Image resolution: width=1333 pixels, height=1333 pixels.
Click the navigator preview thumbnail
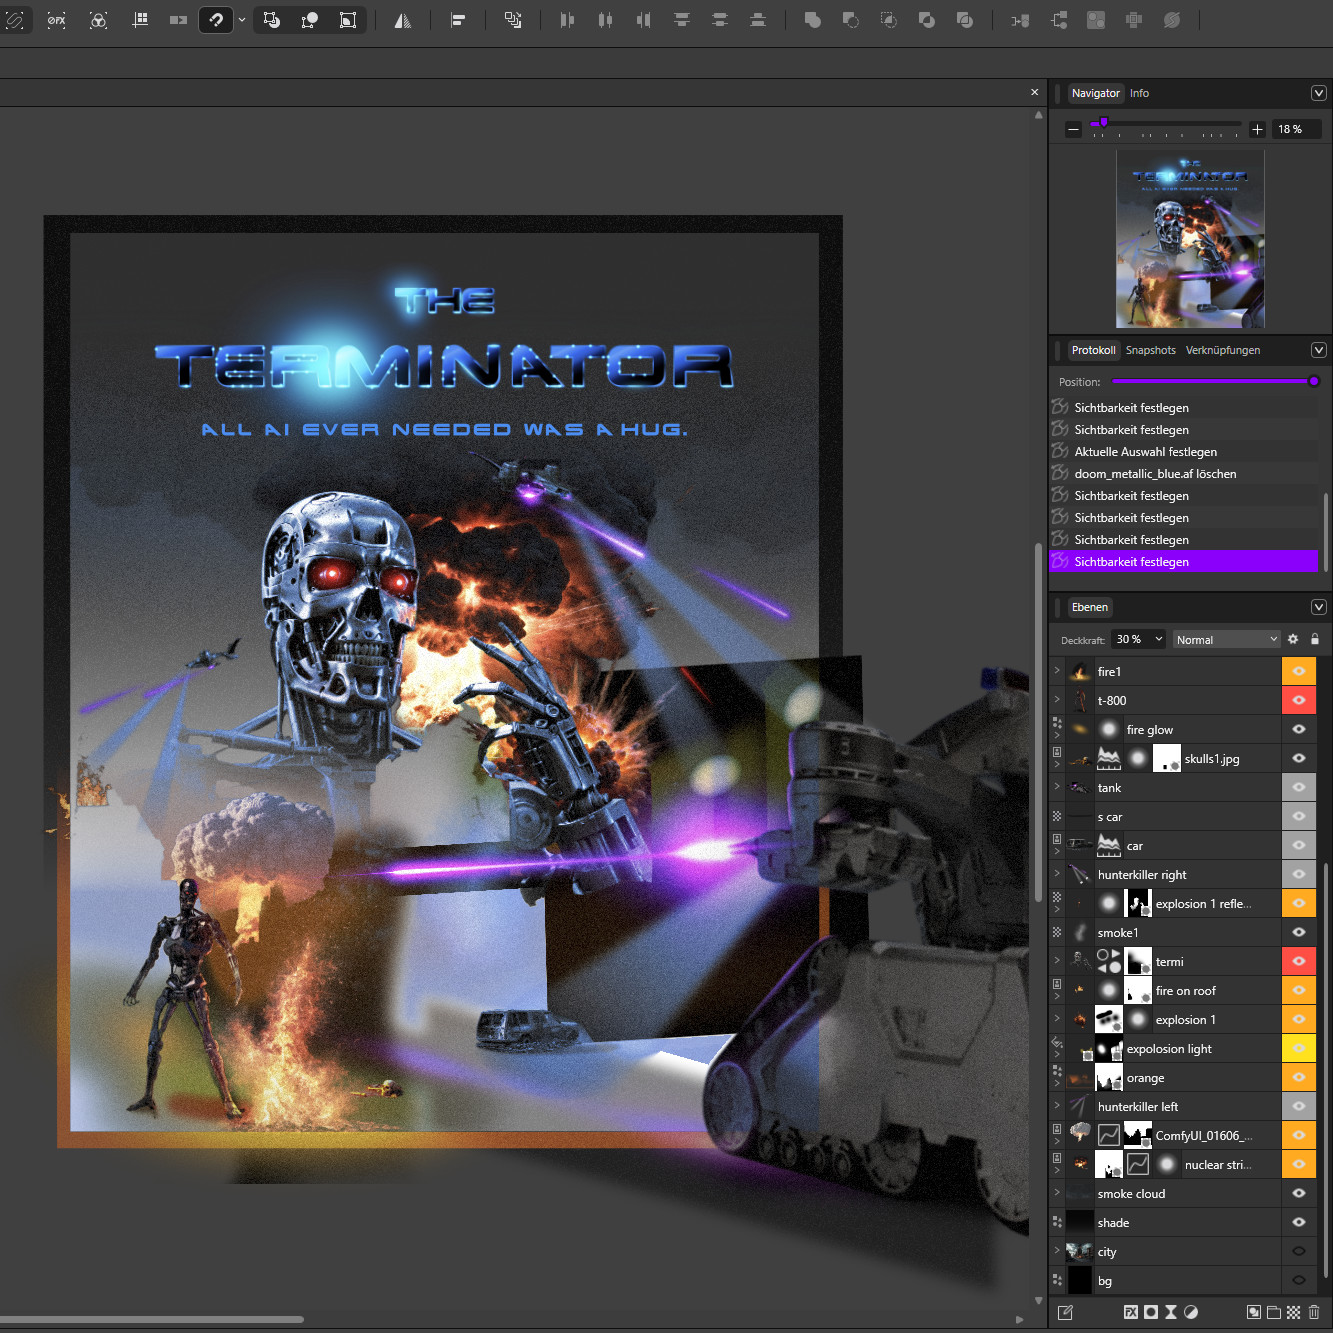[x=1190, y=239]
